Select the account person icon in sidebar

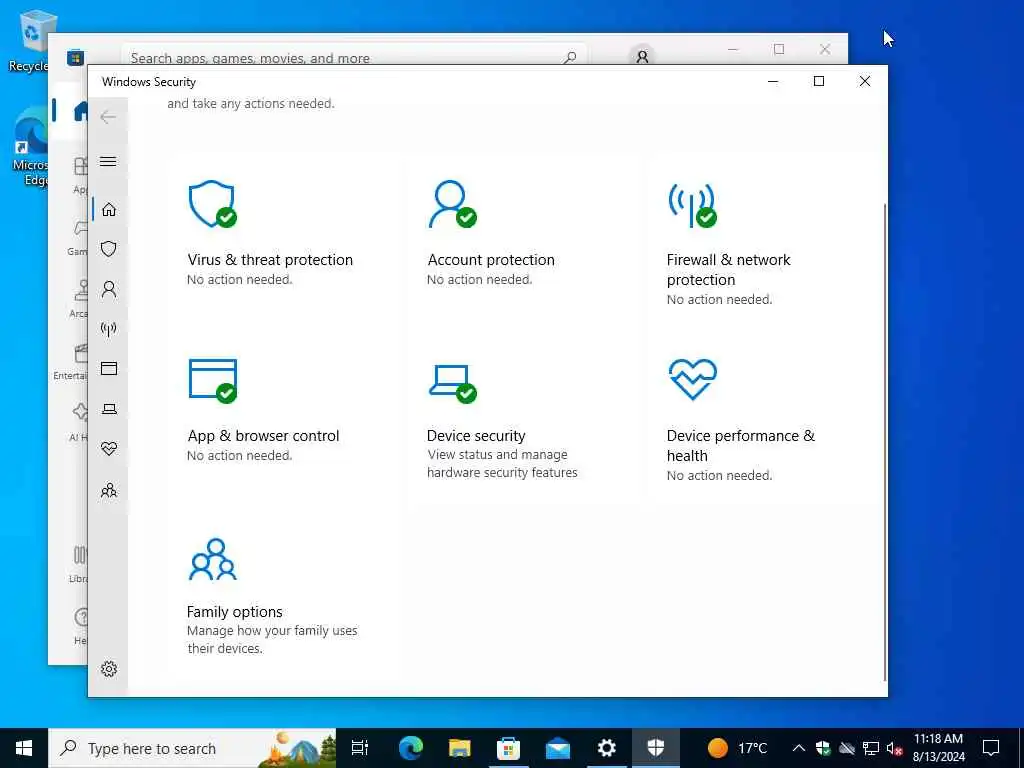[x=108, y=289]
